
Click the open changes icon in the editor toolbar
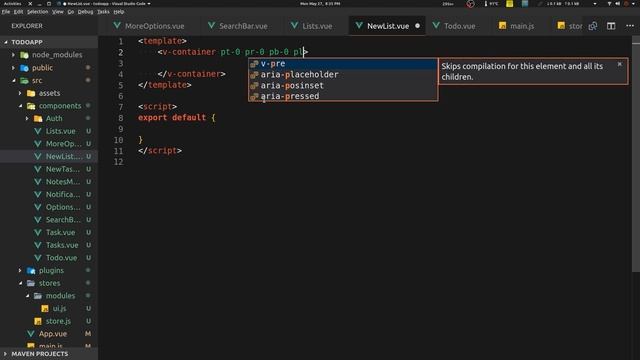coord(593,26)
